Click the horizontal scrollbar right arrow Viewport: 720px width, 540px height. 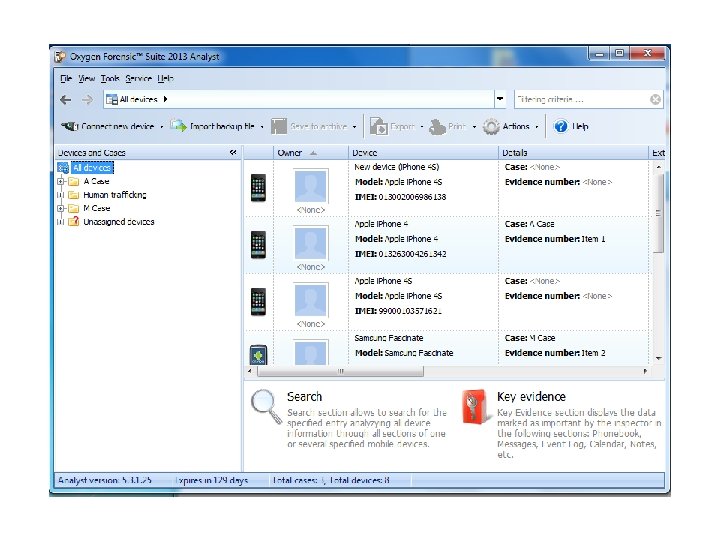[x=645, y=371]
